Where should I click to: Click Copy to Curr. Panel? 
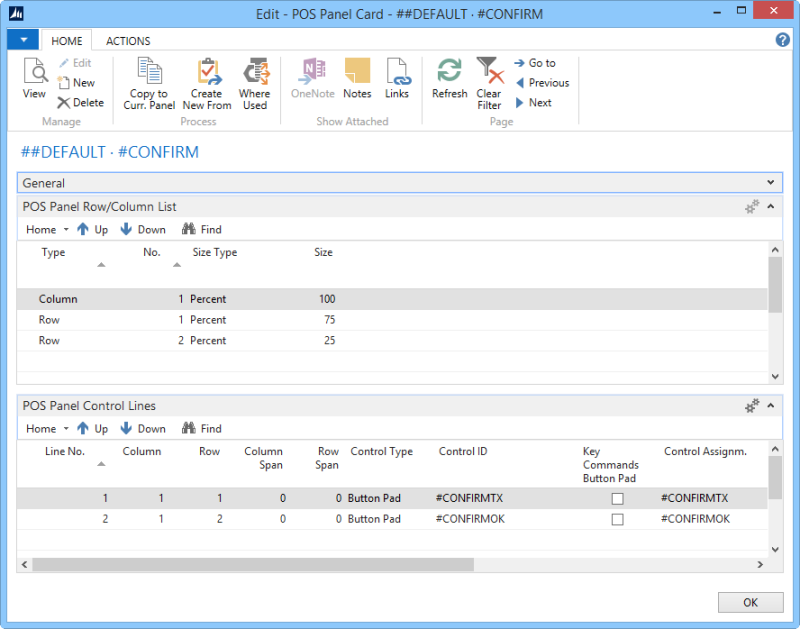click(x=149, y=84)
